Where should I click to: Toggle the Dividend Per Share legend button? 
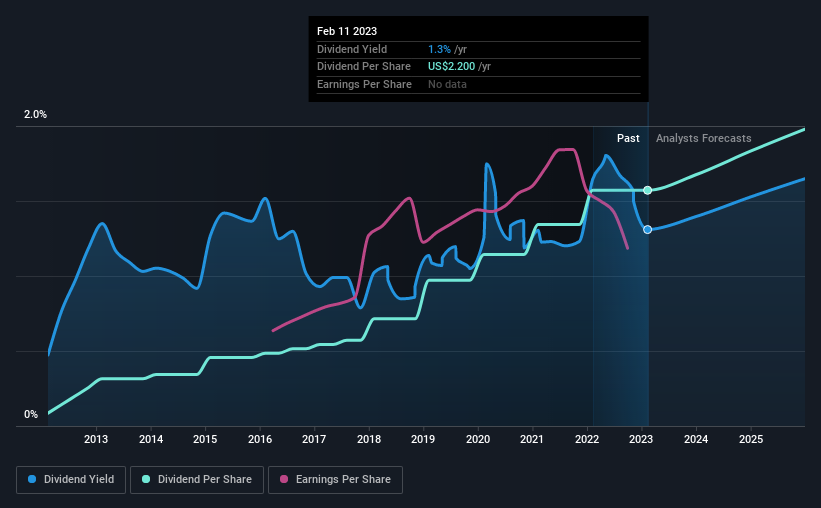click(x=197, y=480)
